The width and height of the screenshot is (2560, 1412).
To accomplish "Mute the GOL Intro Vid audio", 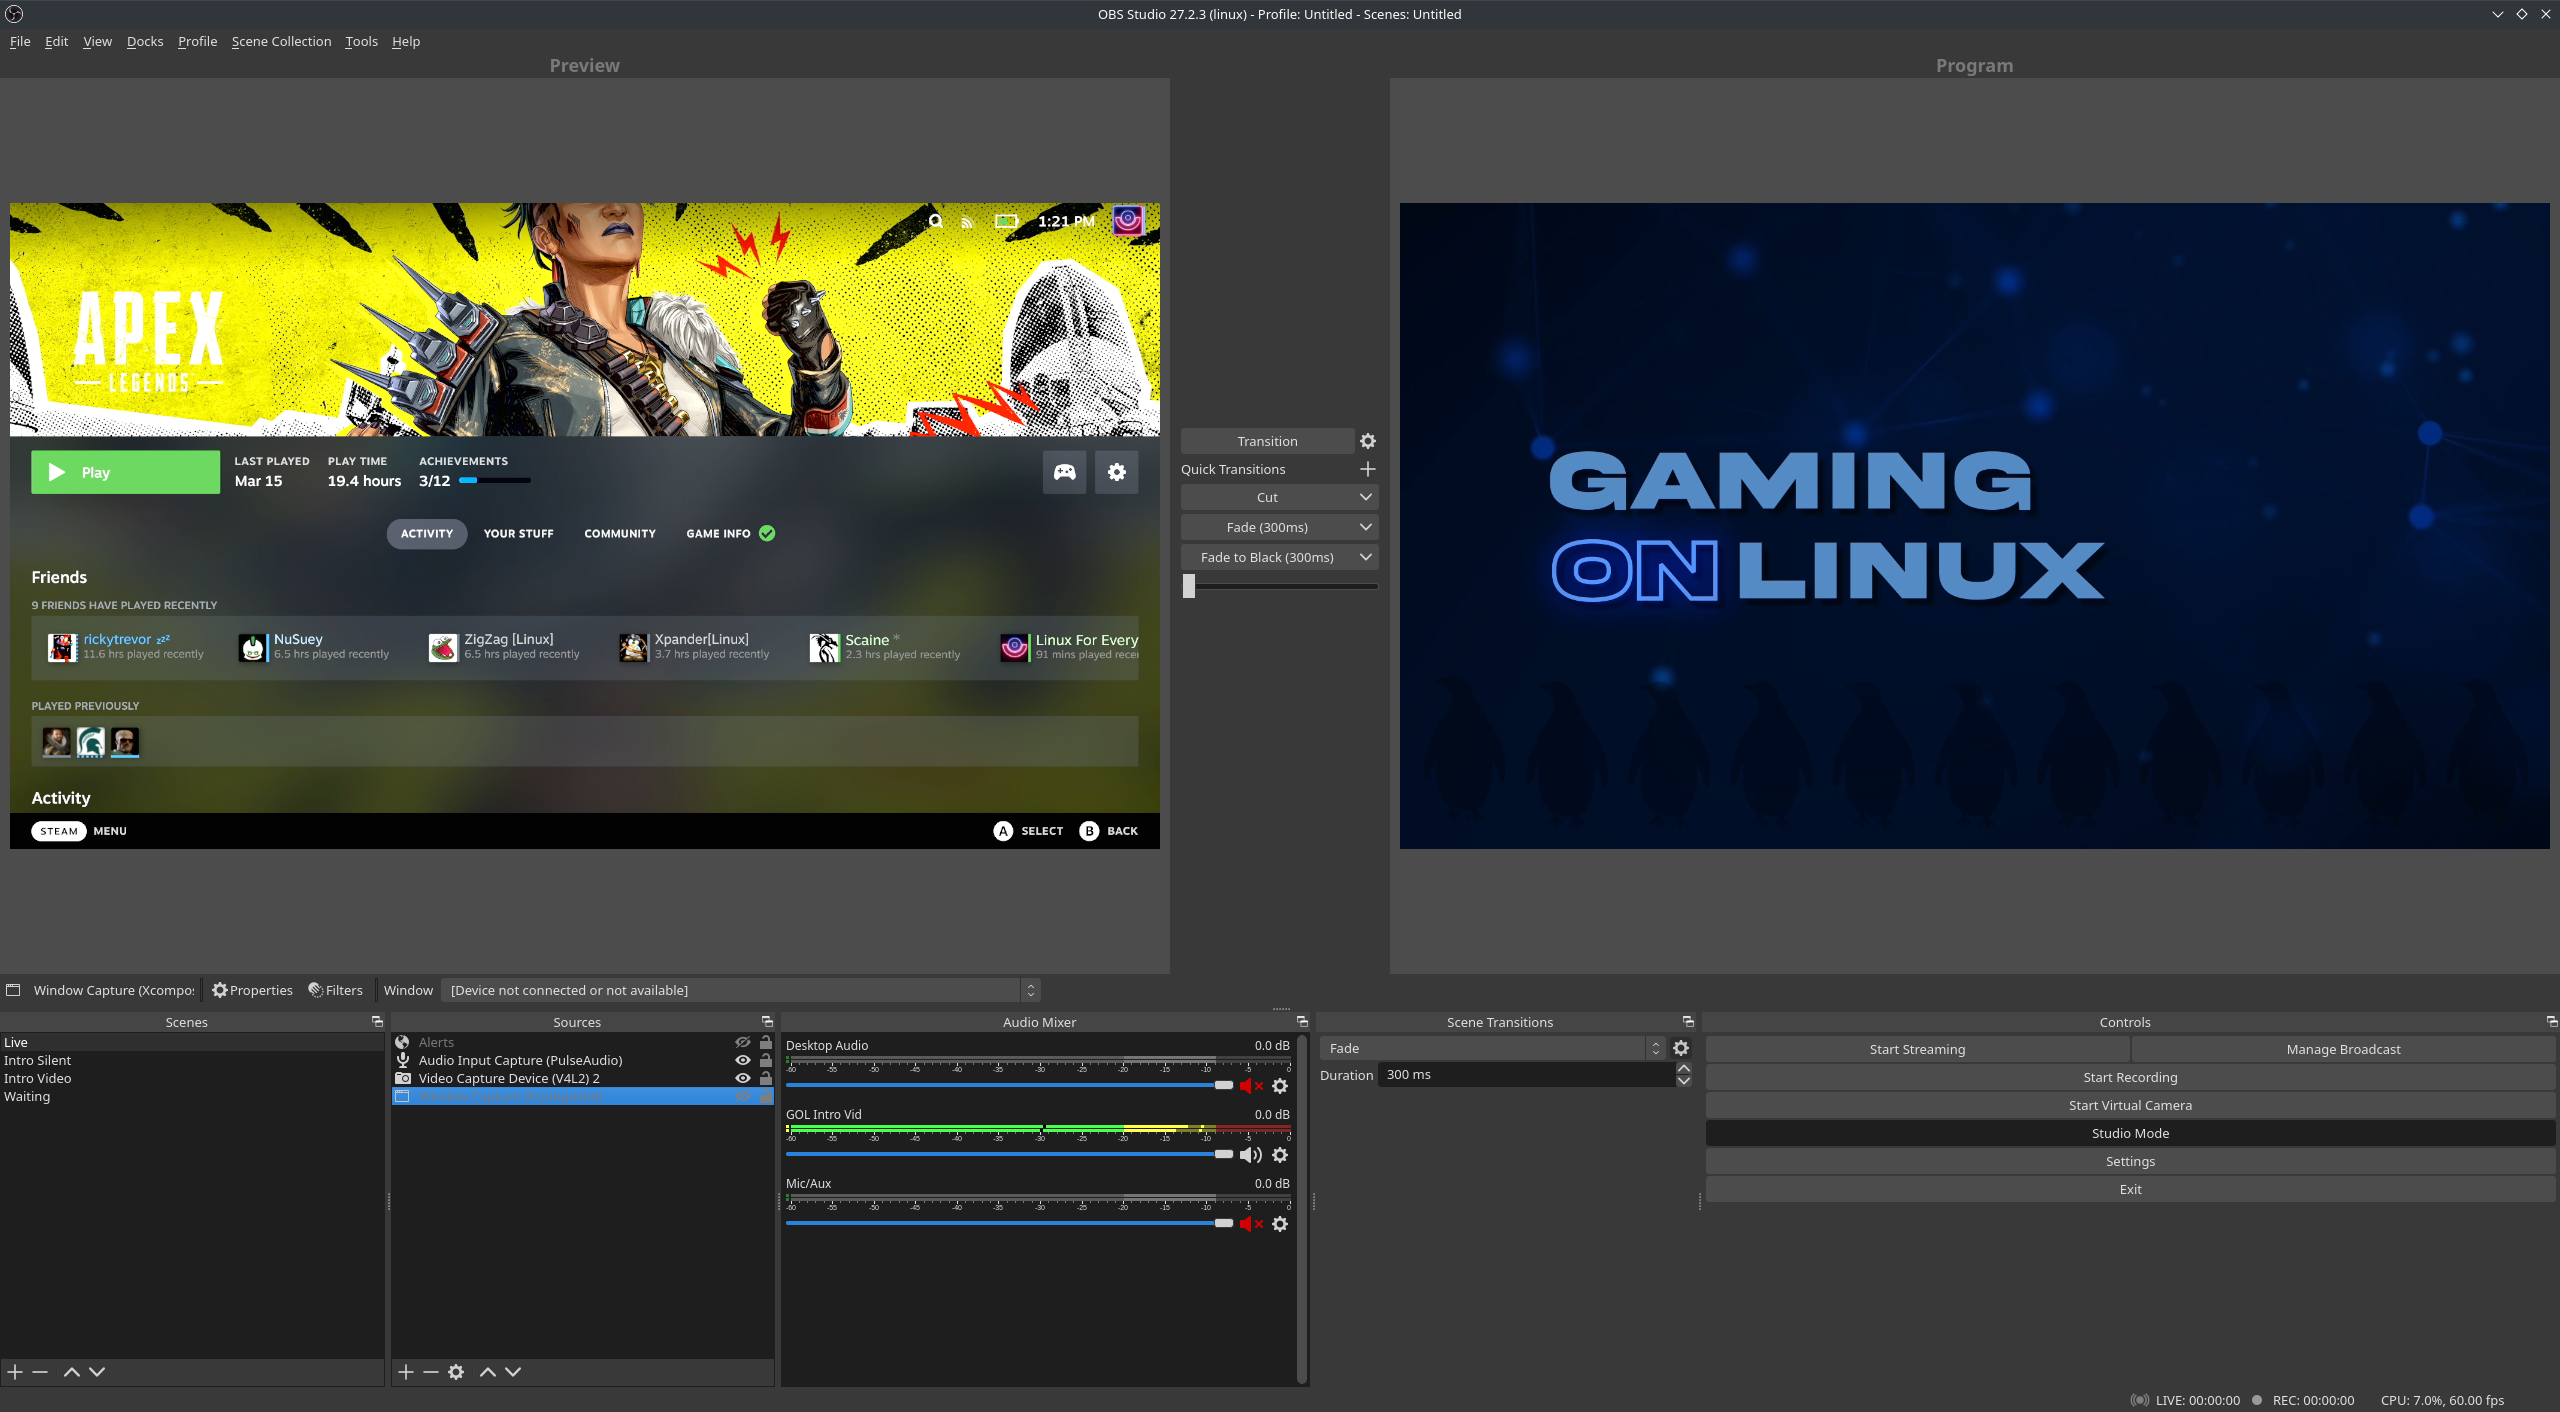I will tap(1250, 1155).
